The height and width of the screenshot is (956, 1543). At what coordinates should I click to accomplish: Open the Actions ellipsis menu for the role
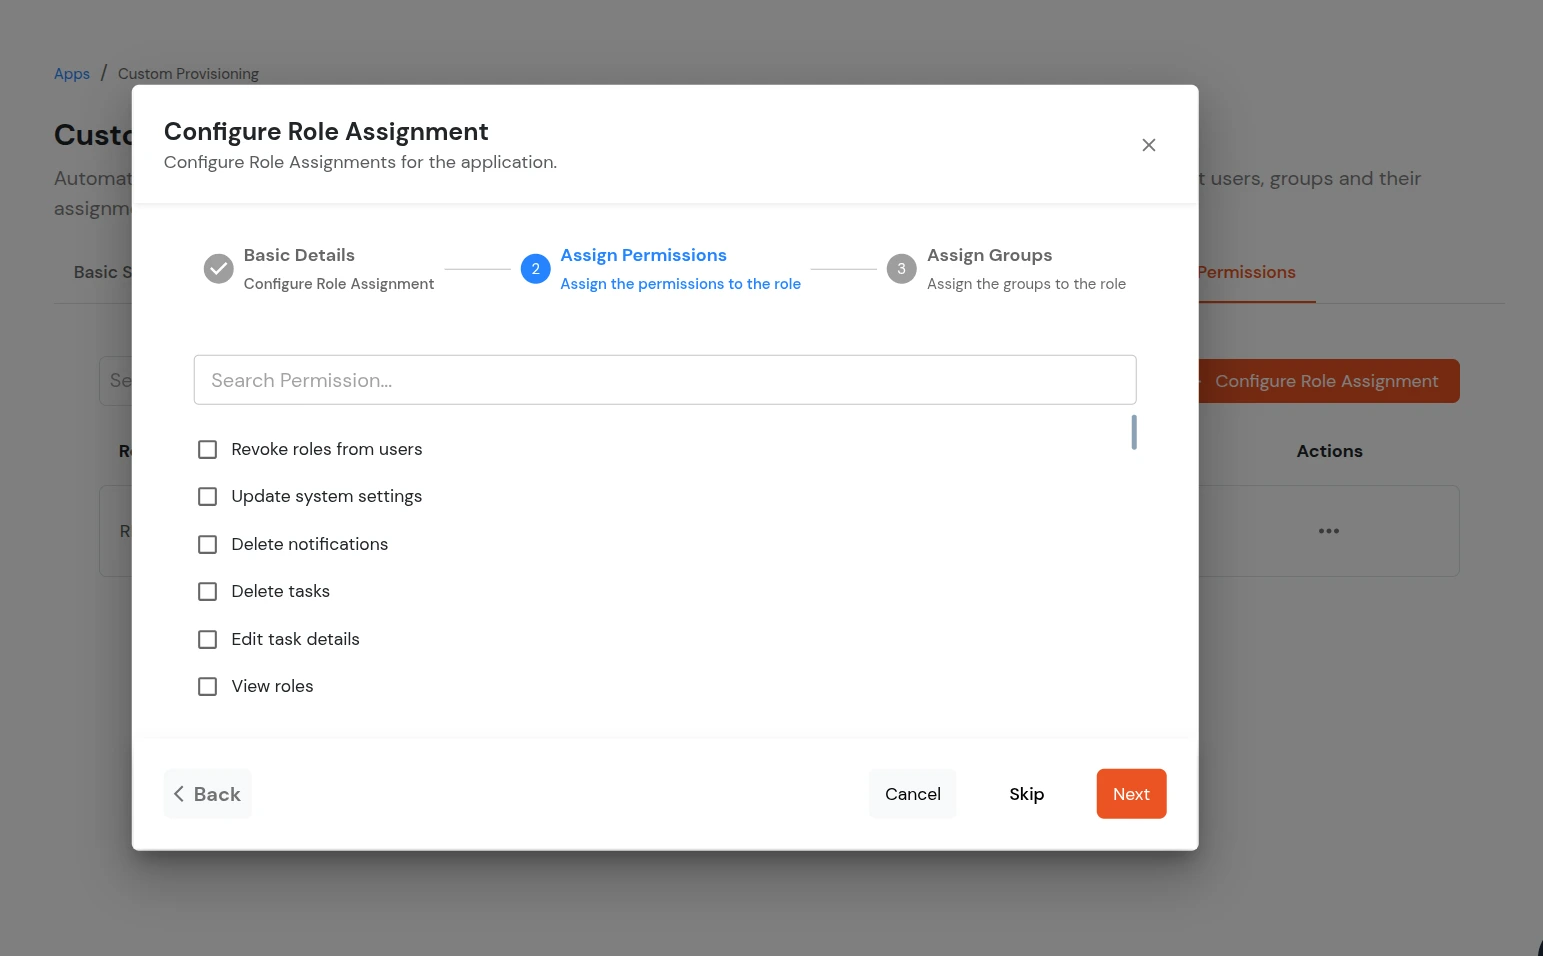click(1329, 531)
